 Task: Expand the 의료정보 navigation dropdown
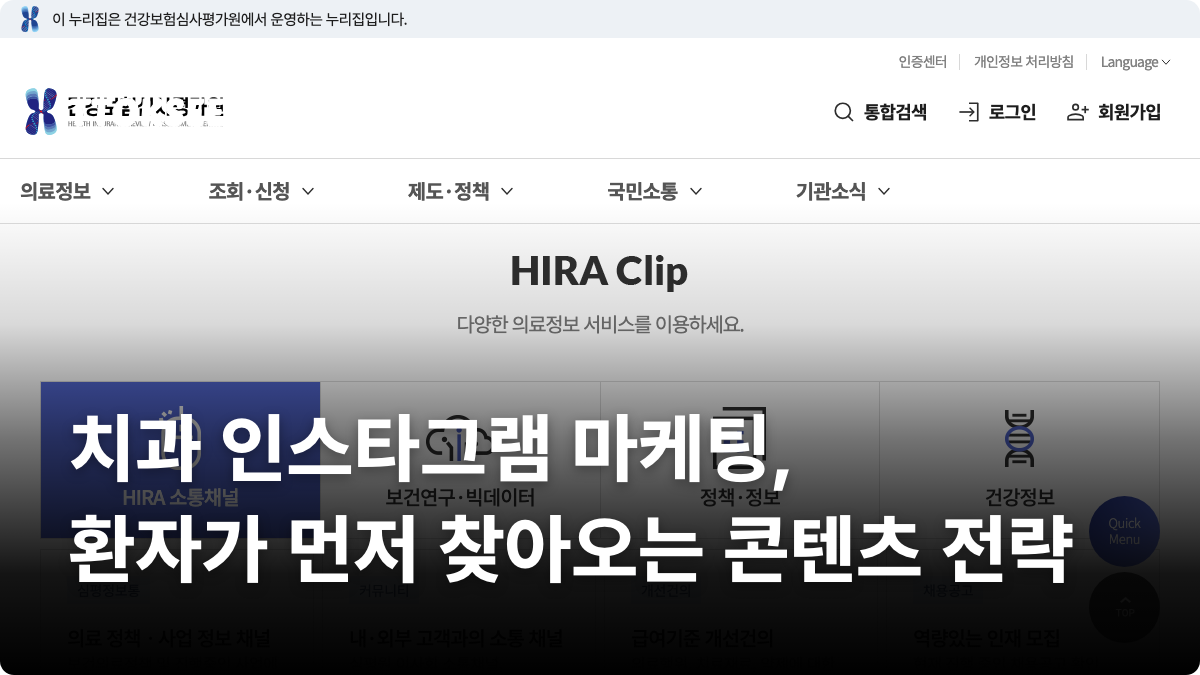[x=65, y=191]
